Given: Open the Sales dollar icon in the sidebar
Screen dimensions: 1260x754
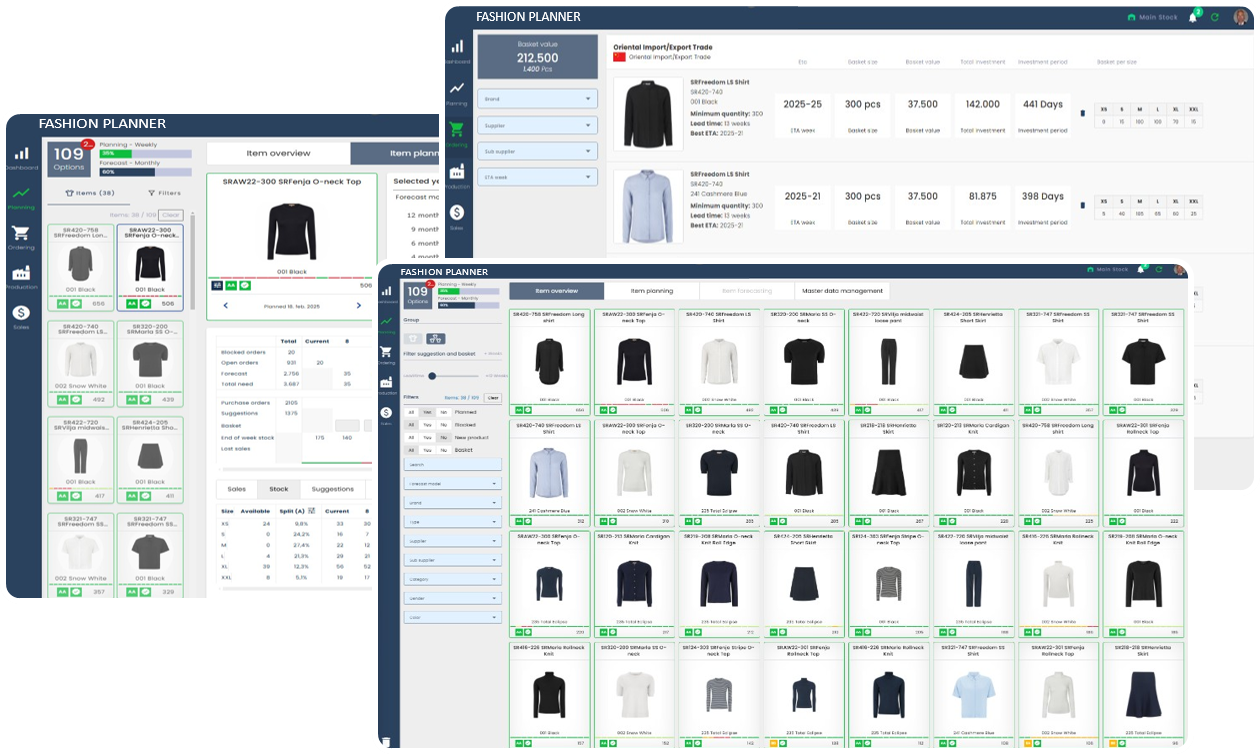Looking at the screenshot, I should tap(387, 410).
